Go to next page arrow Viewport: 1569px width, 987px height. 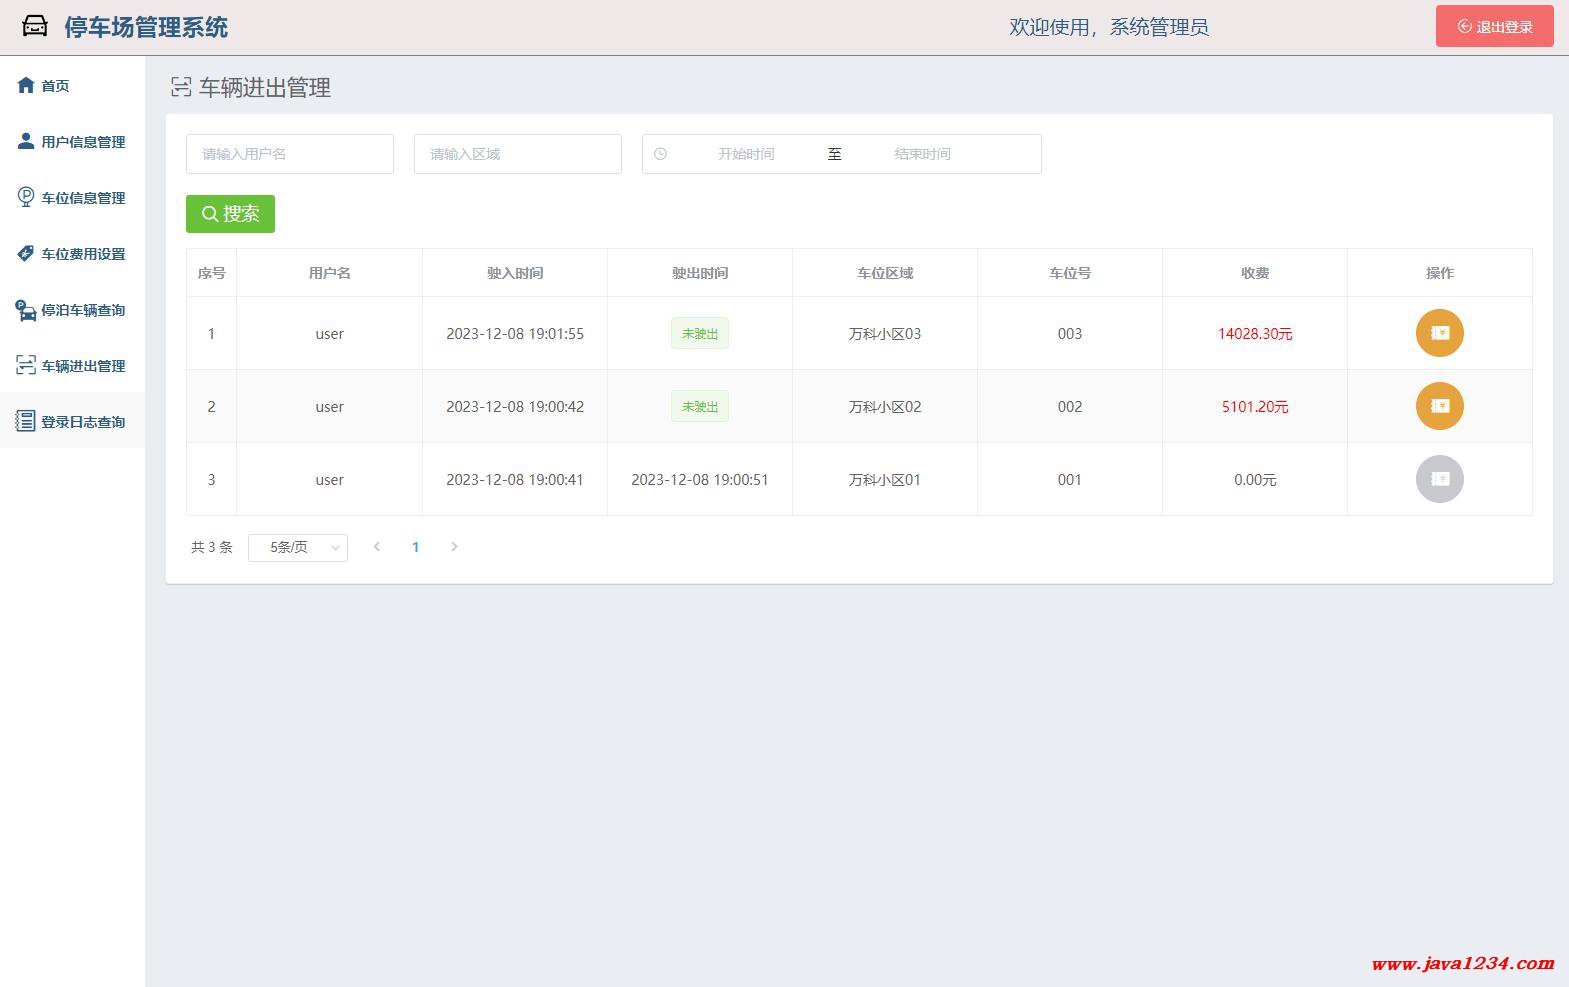pyautogui.click(x=454, y=547)
